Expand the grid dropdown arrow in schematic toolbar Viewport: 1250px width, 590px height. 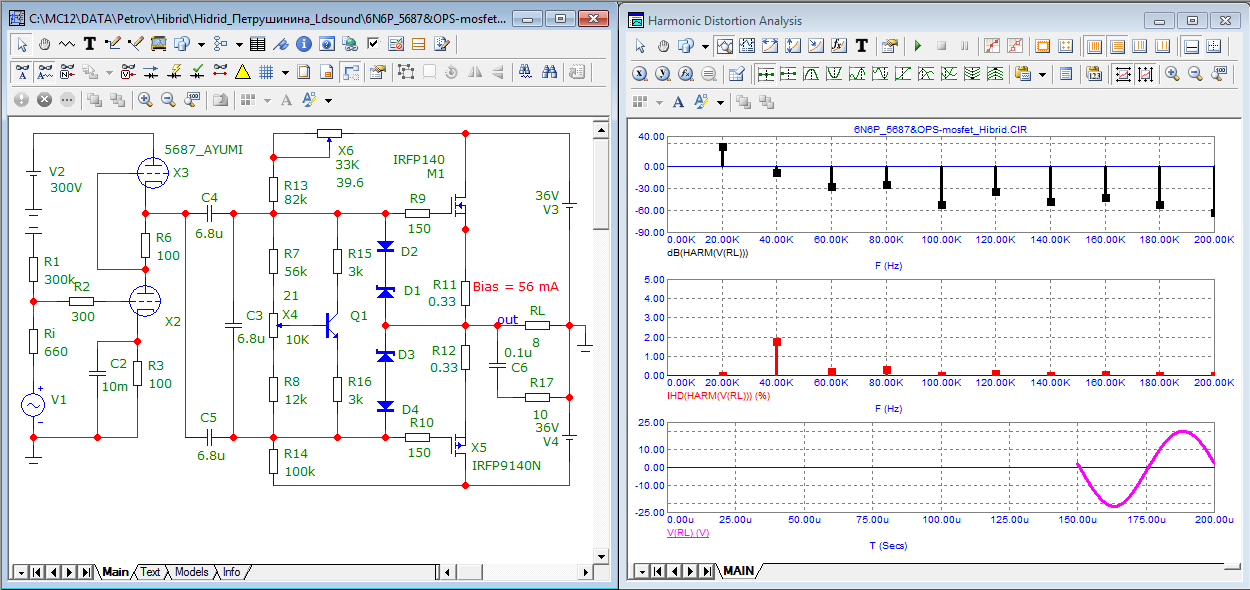(284, 72)
